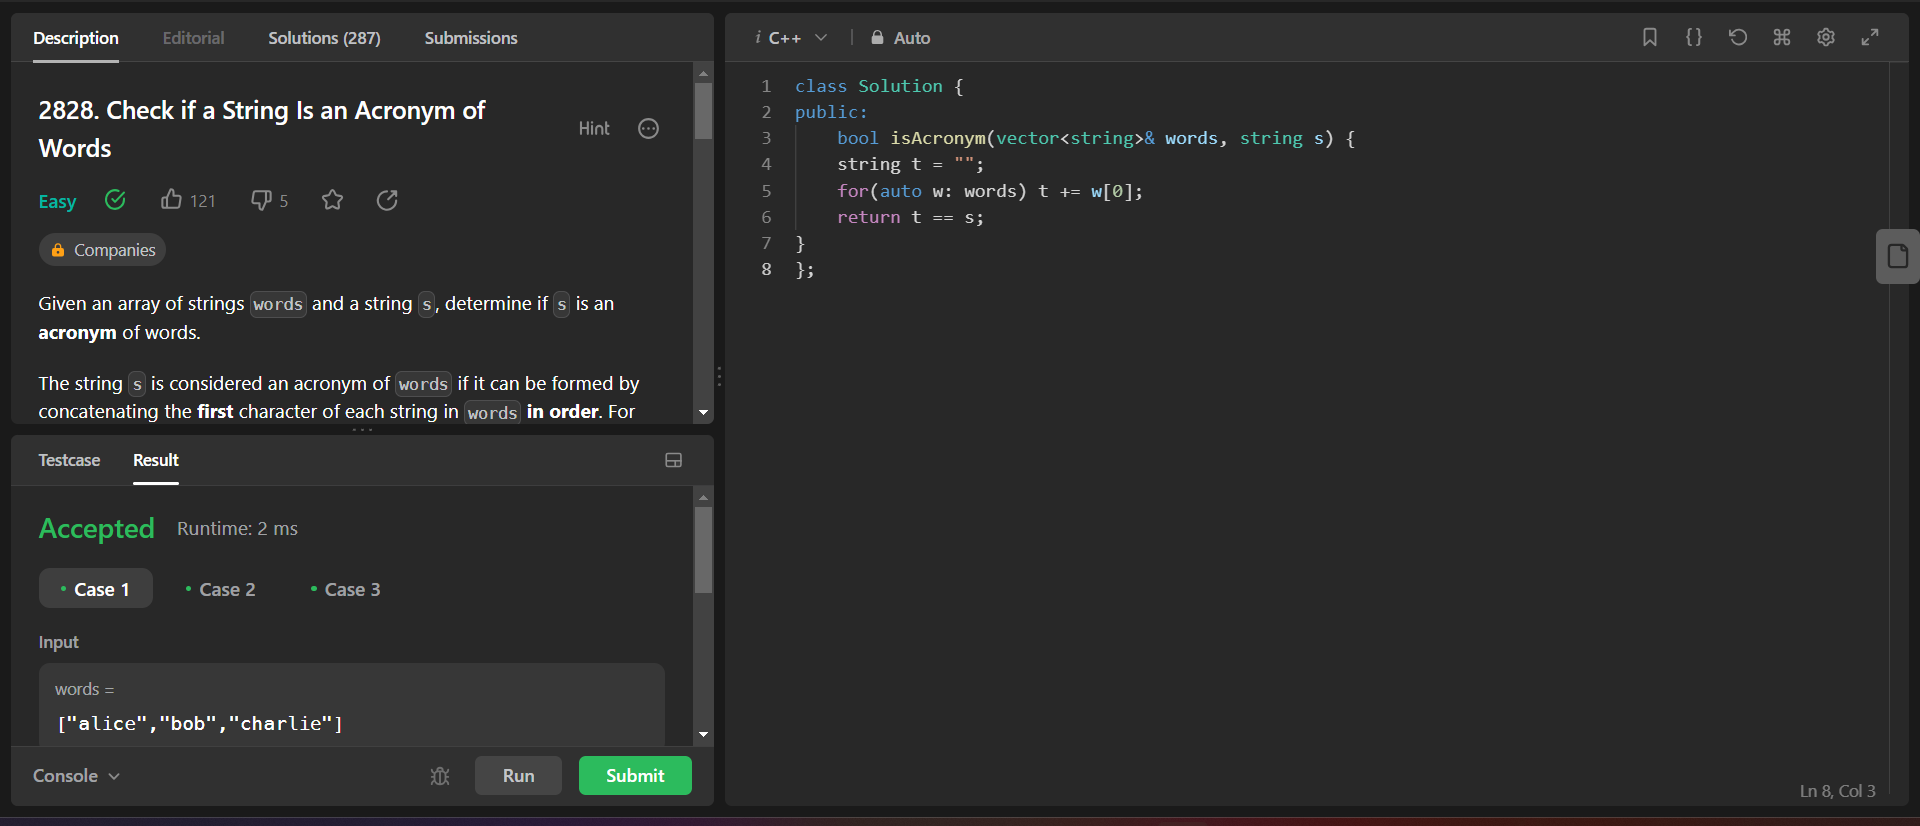Viewport: 1920px width, 826px height.
Task: Click description scrollbar down arrow
Action: coord(703,412)
